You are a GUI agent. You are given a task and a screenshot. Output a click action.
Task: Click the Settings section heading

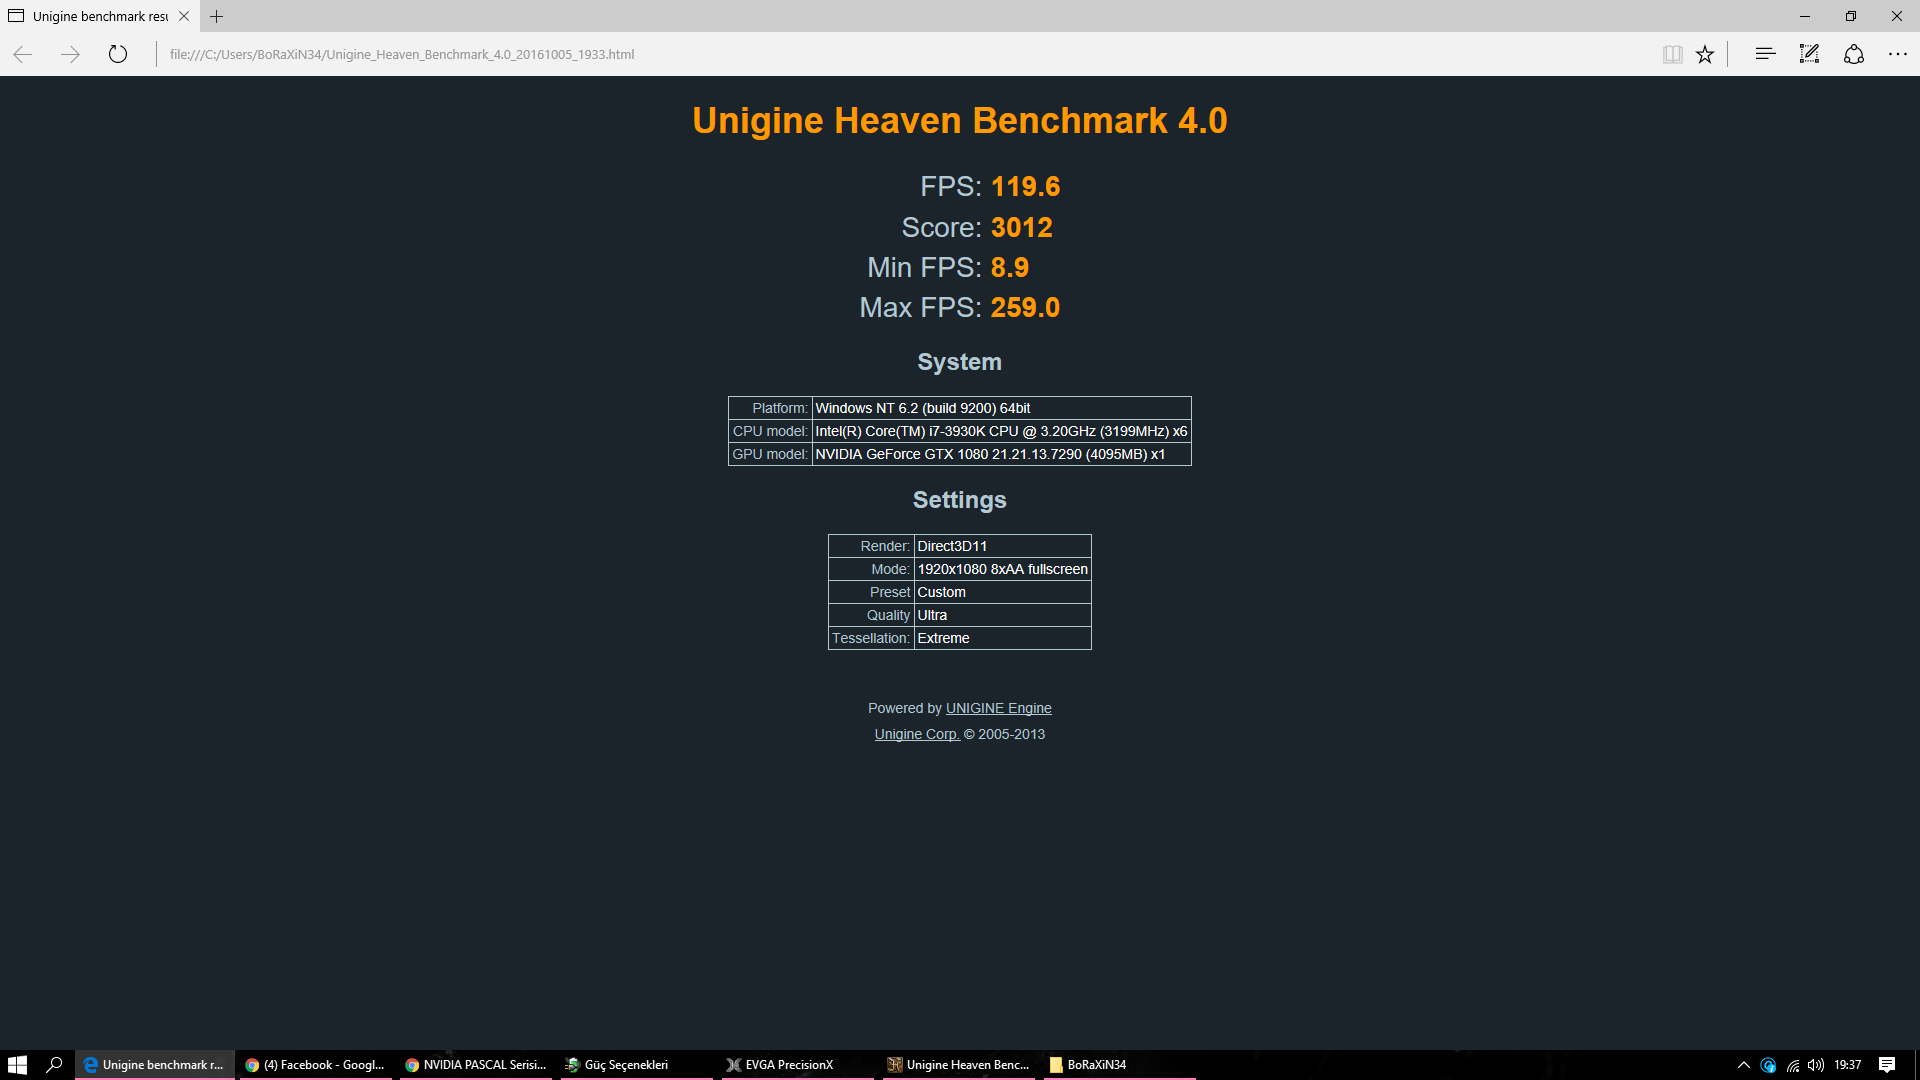click(x=960, y=500)
